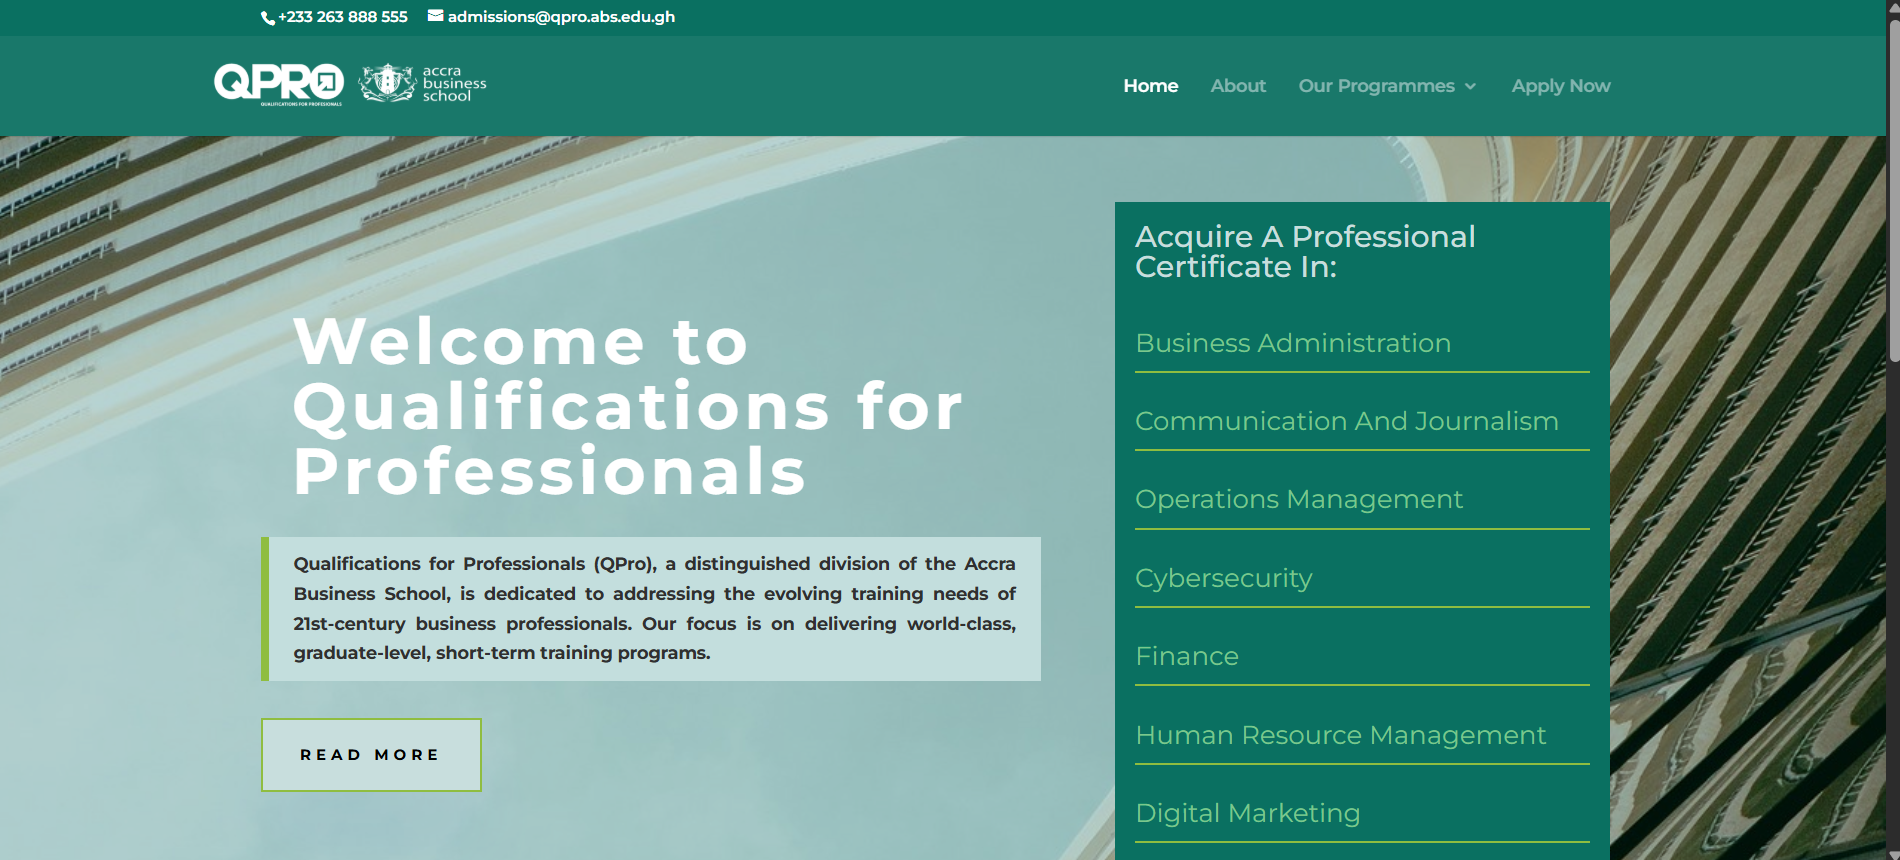Click the envelope email icon
1900x860 pixels.
pyautogui.click(x=435, y=15)
